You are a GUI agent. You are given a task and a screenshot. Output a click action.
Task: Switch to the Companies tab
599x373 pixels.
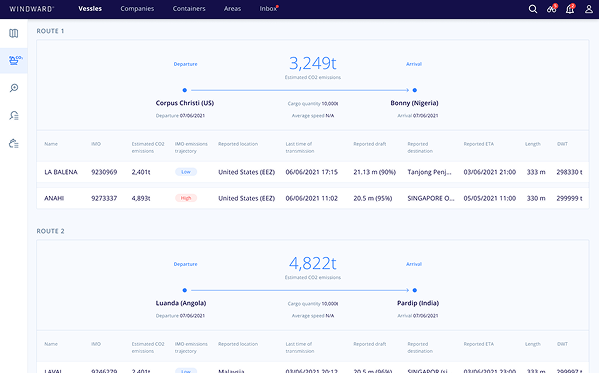click(137, 8)
